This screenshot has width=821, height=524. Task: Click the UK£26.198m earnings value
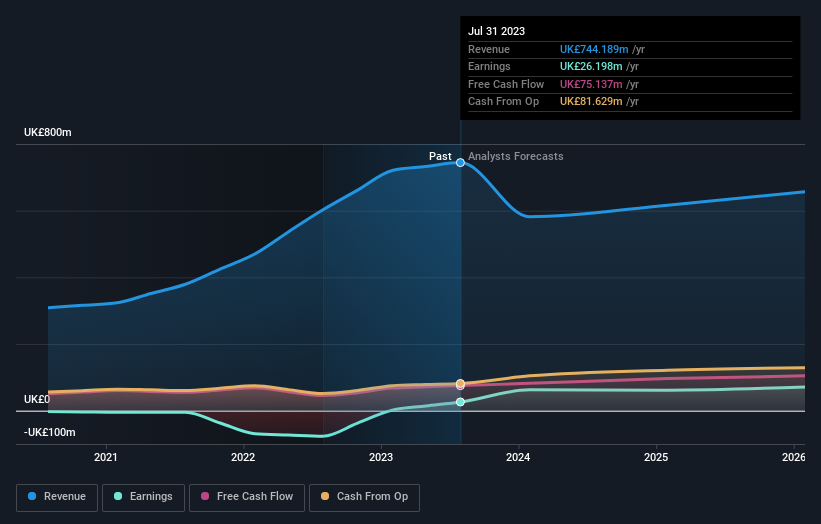(591, 66)
